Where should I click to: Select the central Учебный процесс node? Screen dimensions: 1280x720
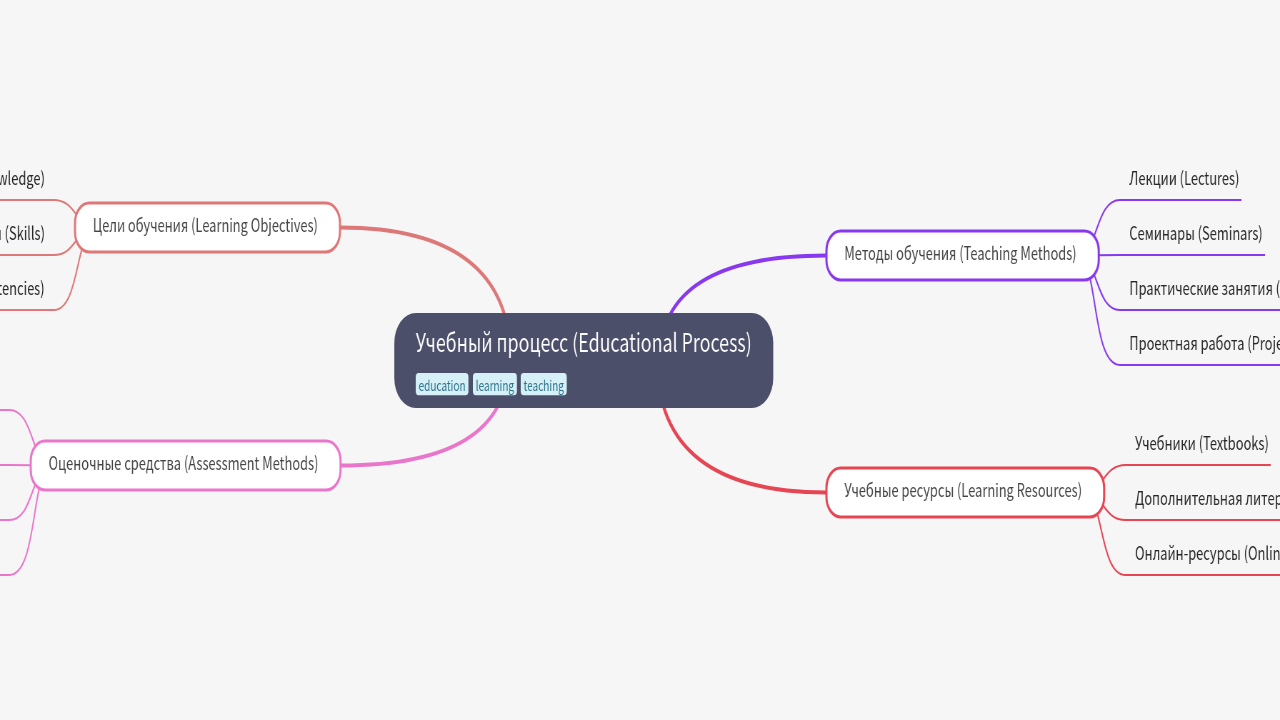pyautogui.click(x=583, y=345)
